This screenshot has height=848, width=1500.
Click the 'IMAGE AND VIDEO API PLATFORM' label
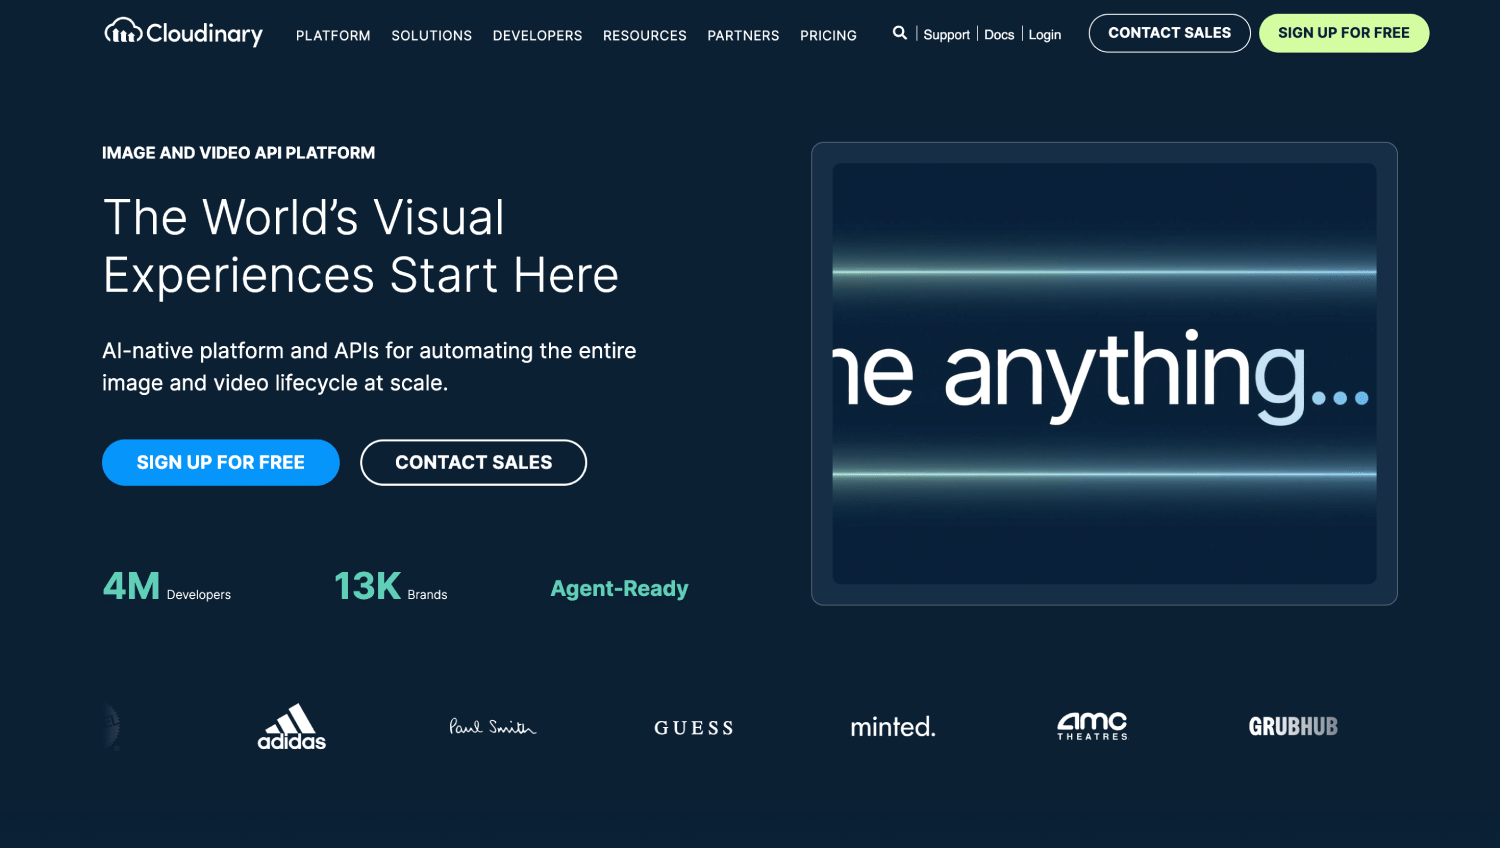[x=238, y=153]
